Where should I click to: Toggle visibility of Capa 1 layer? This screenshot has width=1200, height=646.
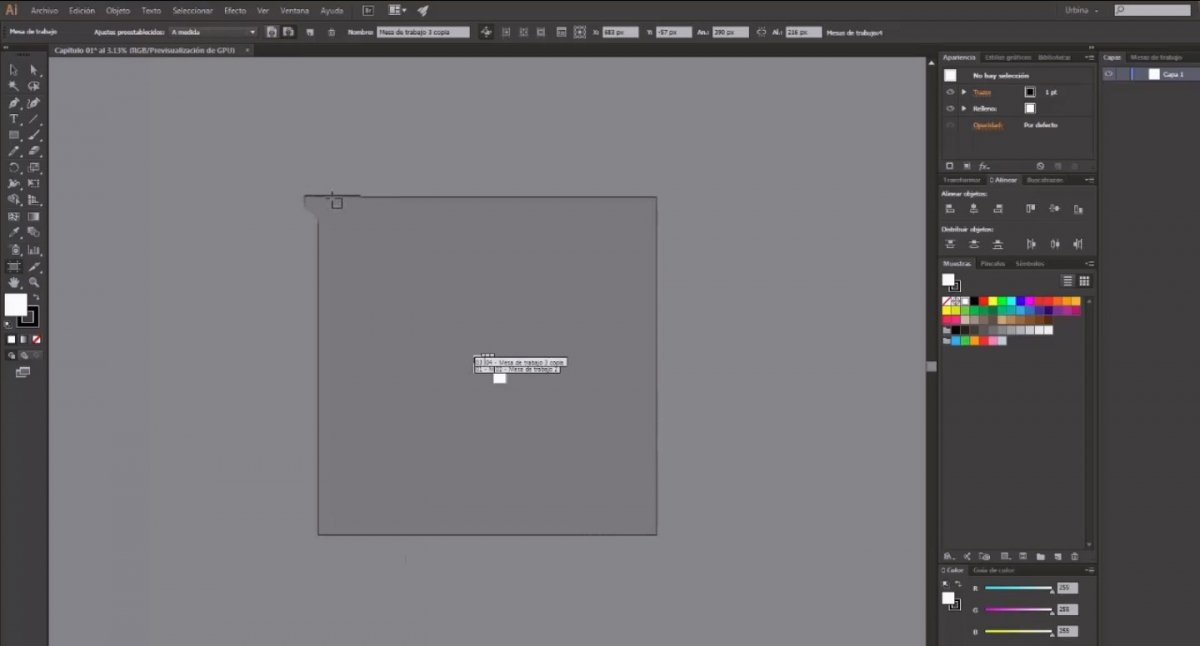[1110, 74]
